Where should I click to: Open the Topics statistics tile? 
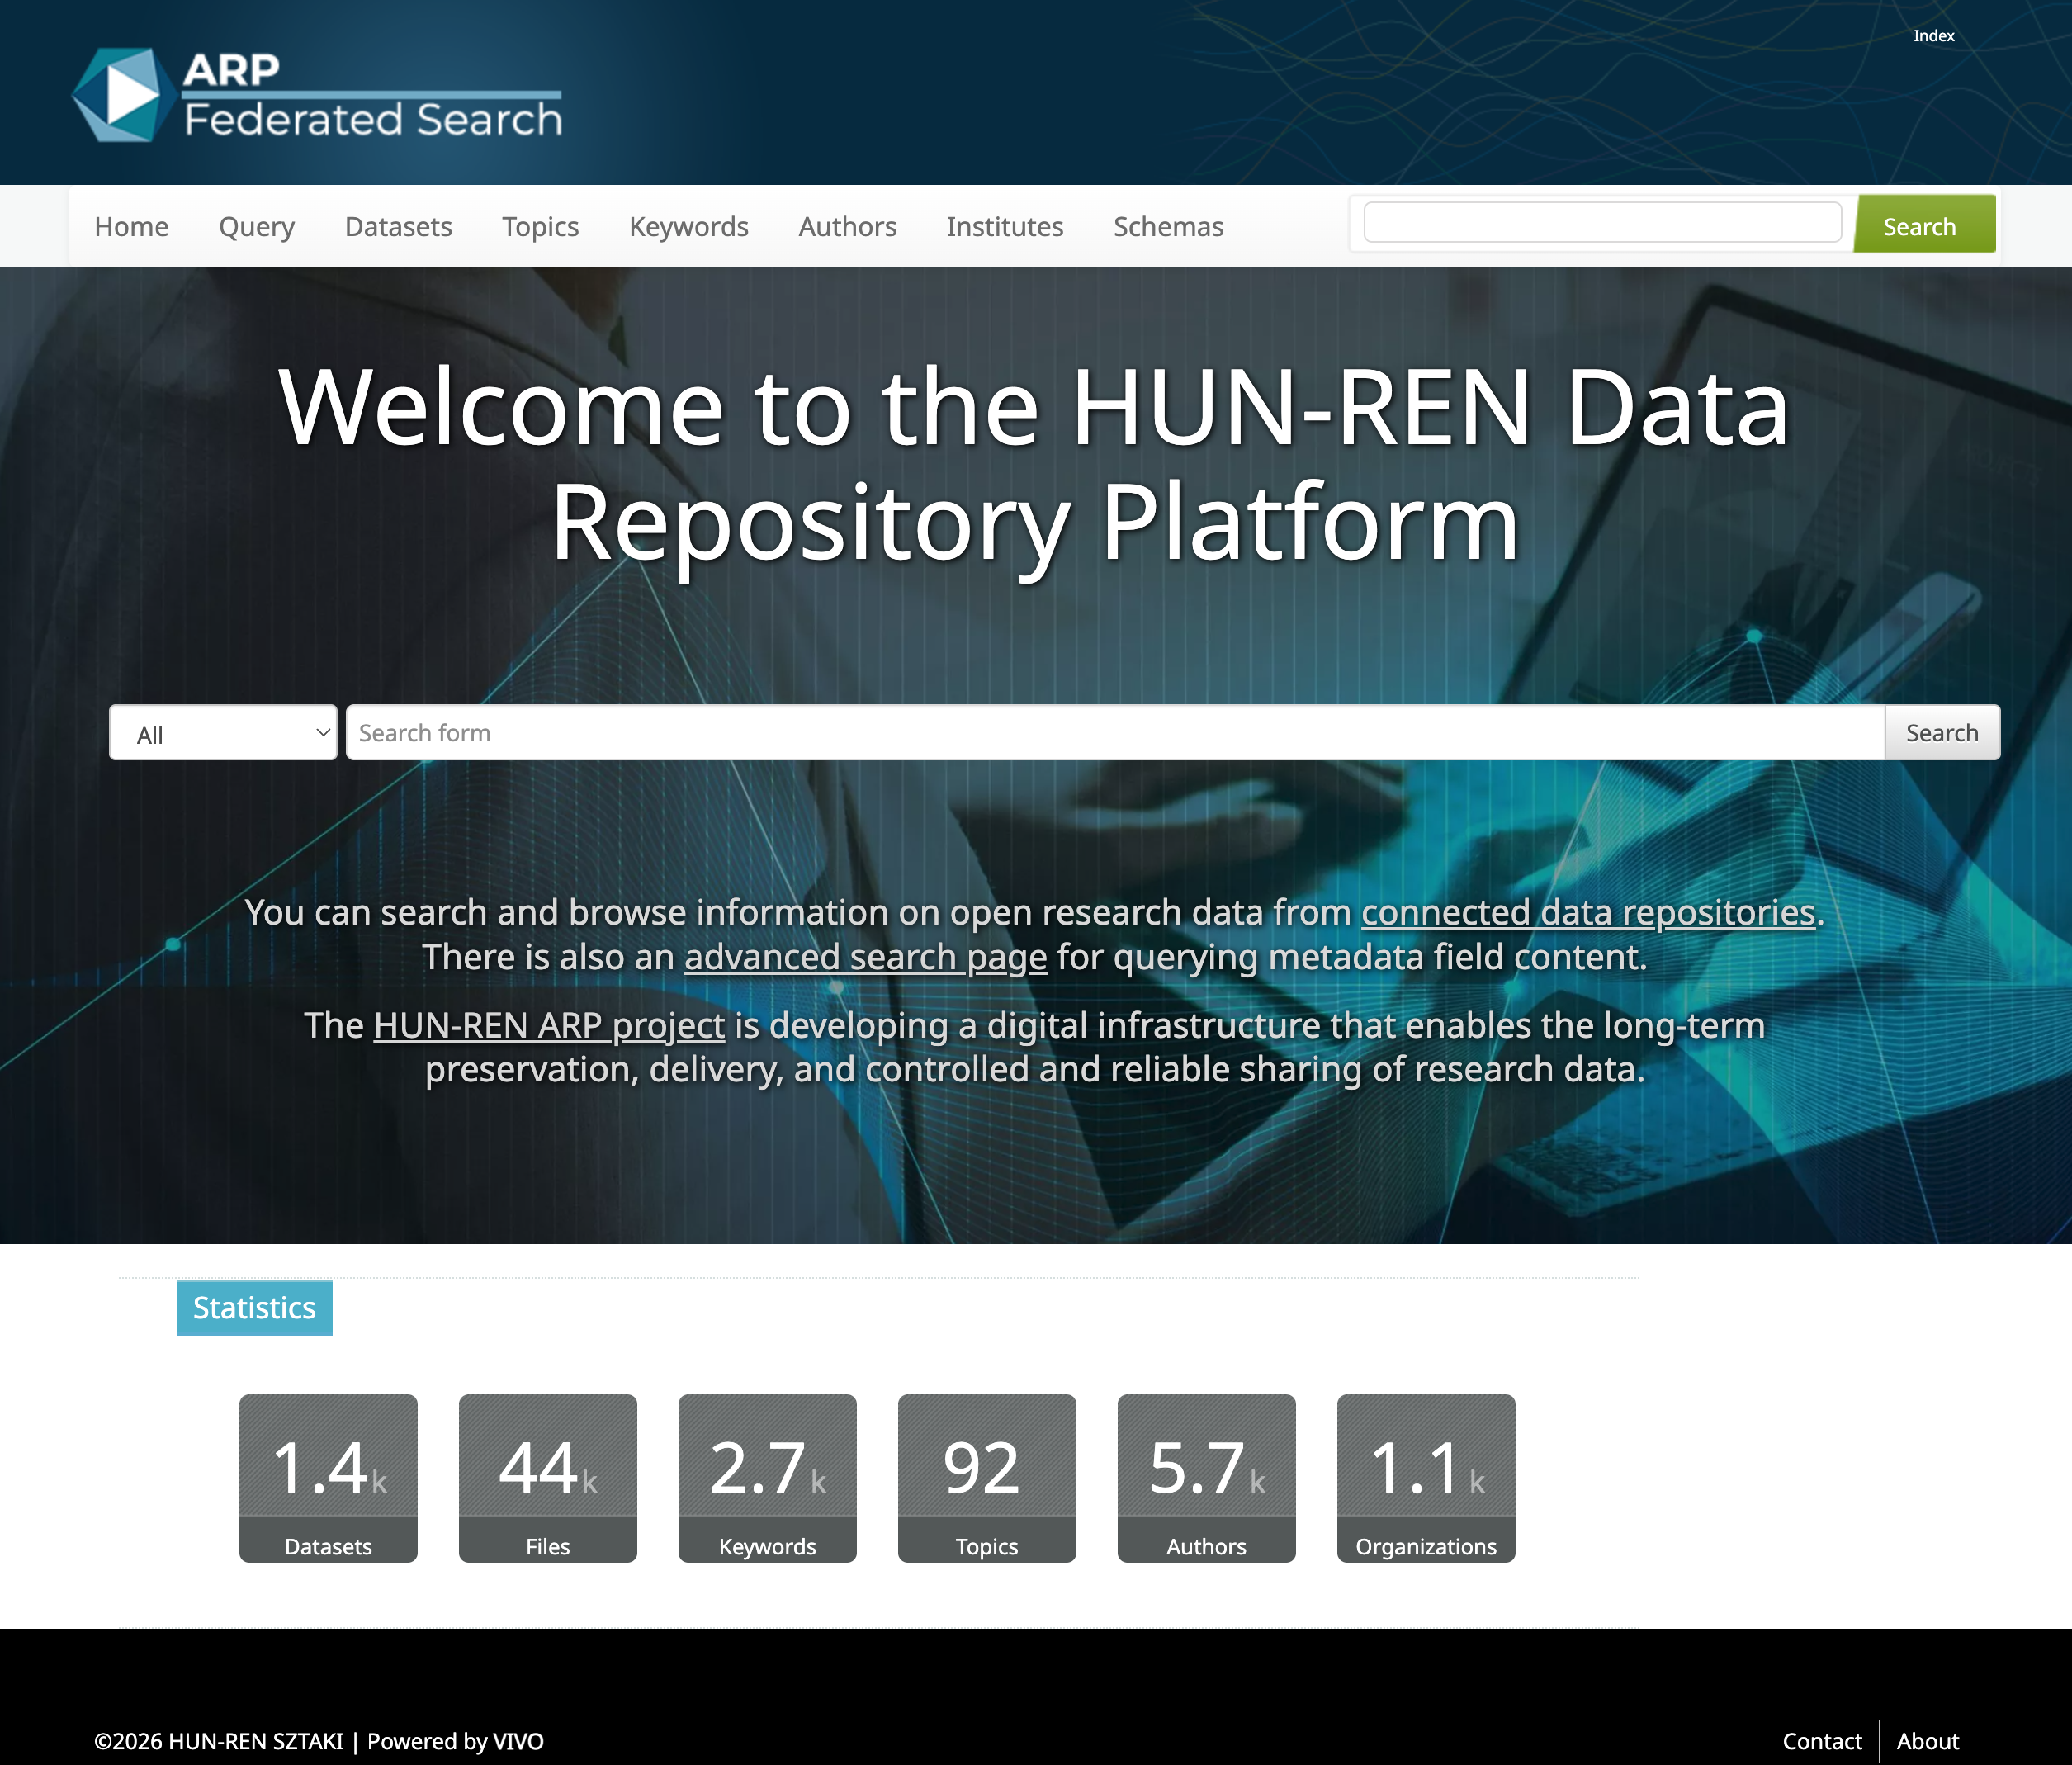[x=986, y=1477]
